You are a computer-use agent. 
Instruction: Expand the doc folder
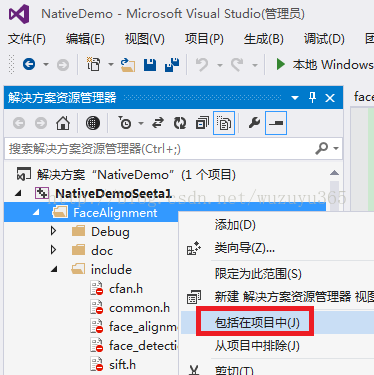point(53,250)
